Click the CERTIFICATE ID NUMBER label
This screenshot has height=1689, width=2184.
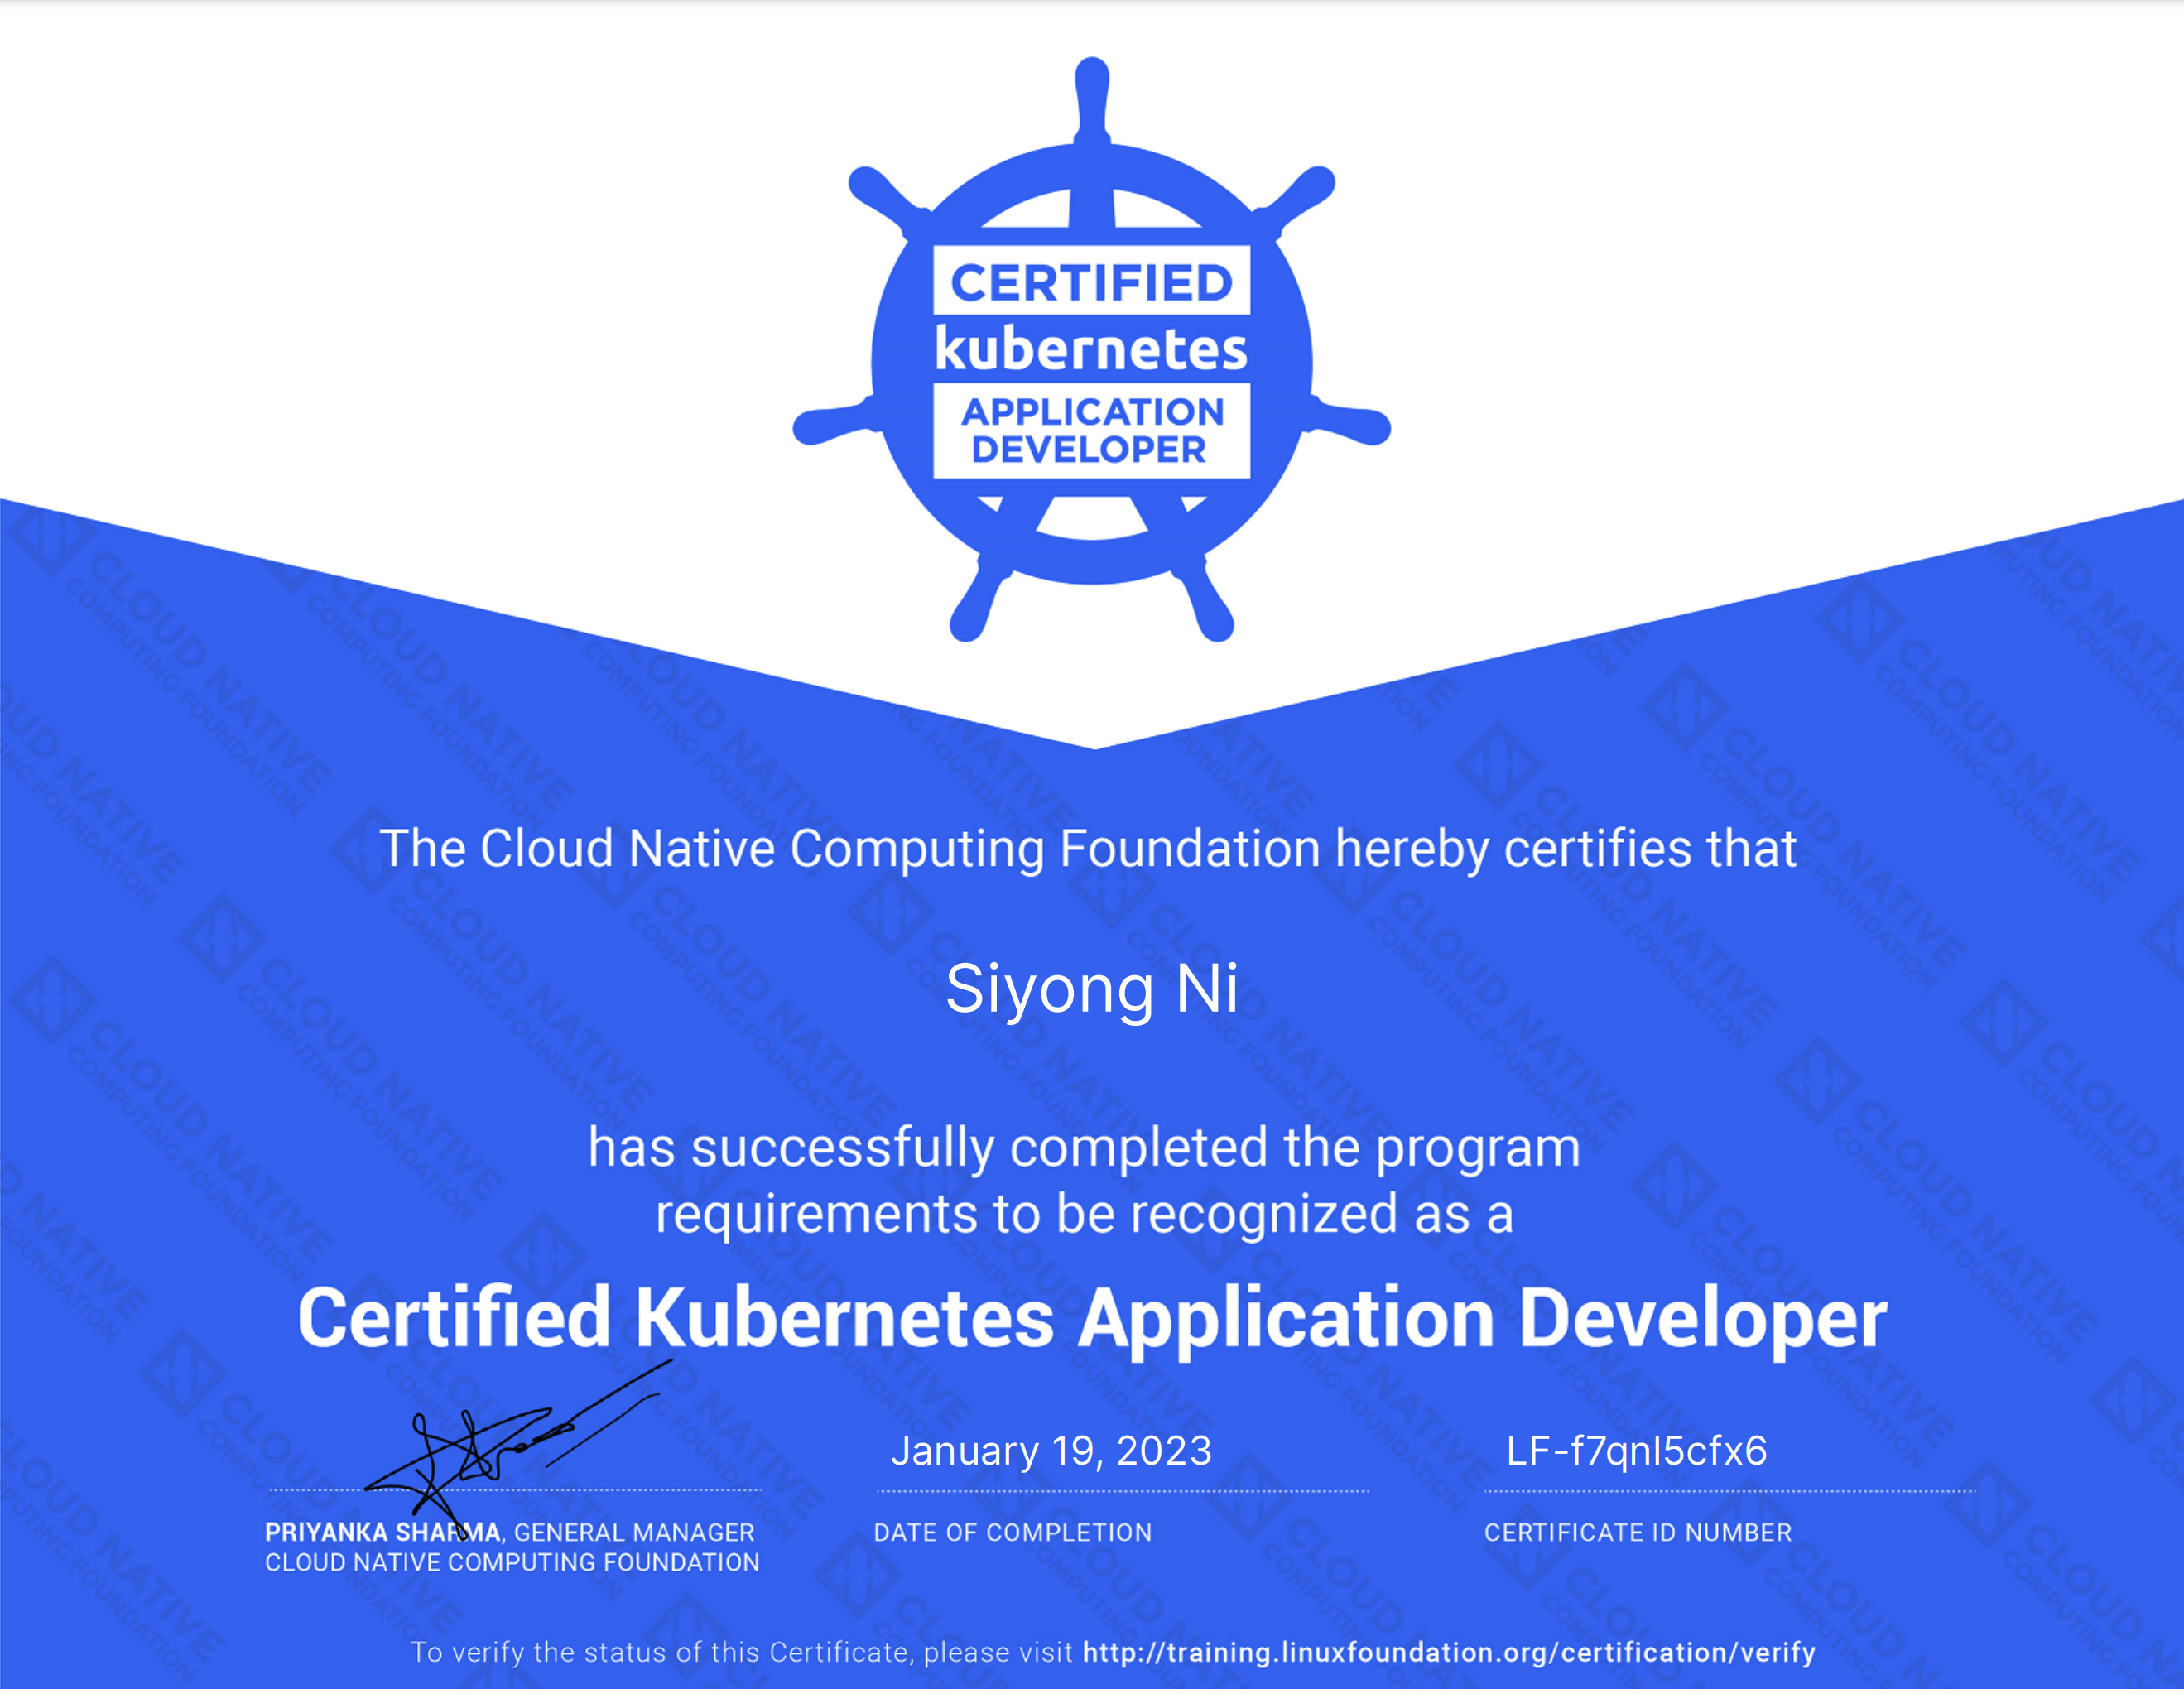click(1637, 1532)
